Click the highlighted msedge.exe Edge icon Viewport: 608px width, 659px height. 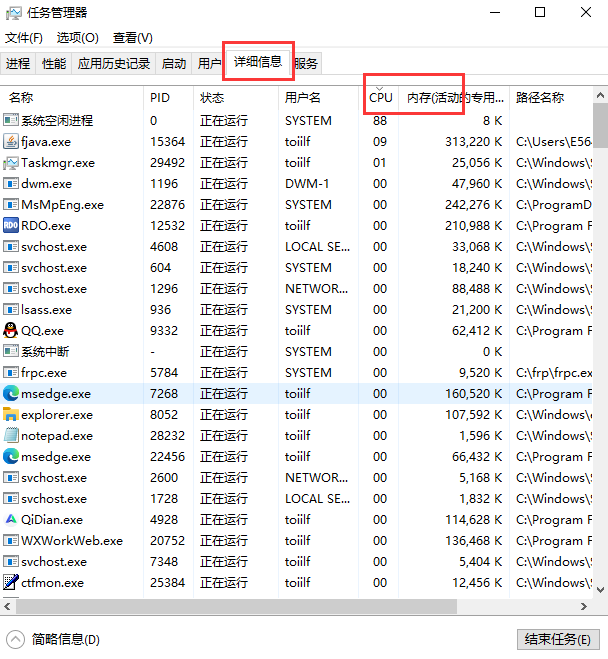(x=11, y=393)
